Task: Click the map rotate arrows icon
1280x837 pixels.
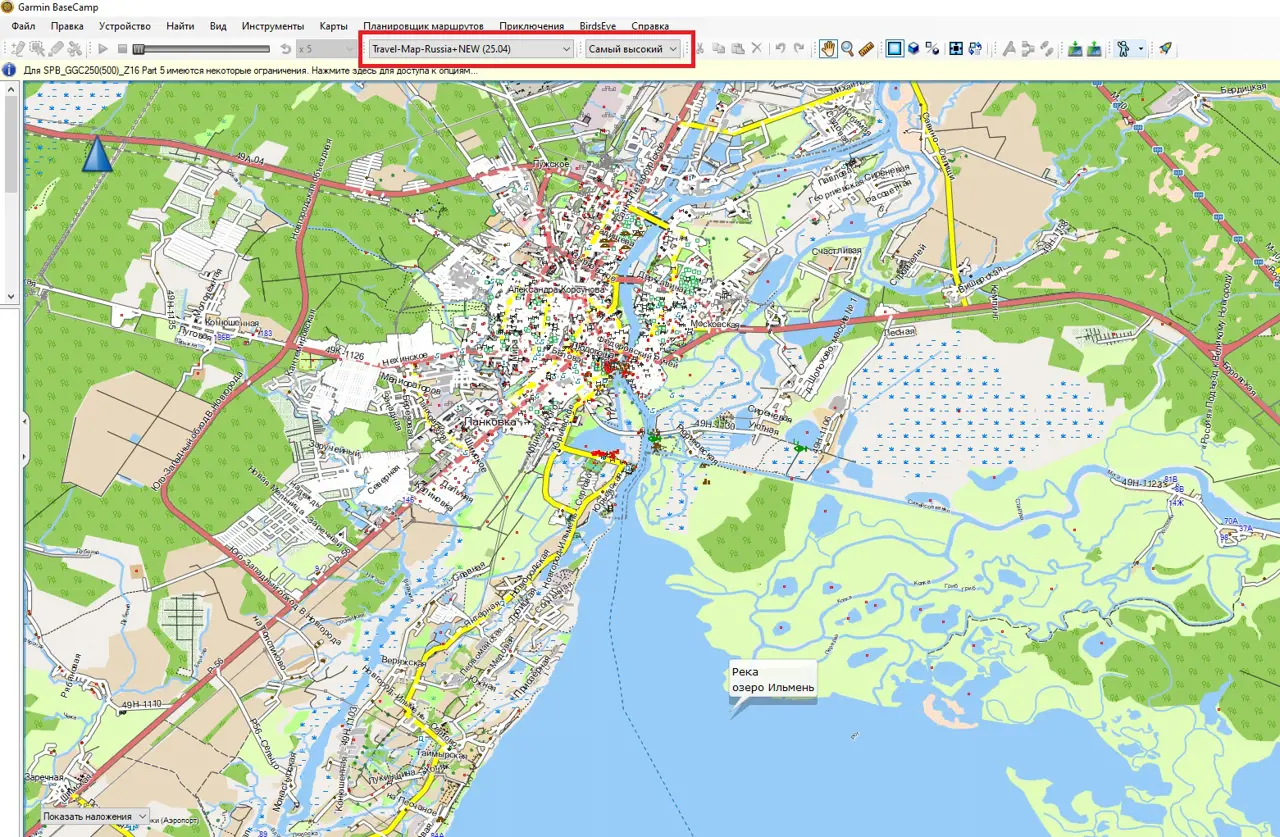Action: (976, 48)
